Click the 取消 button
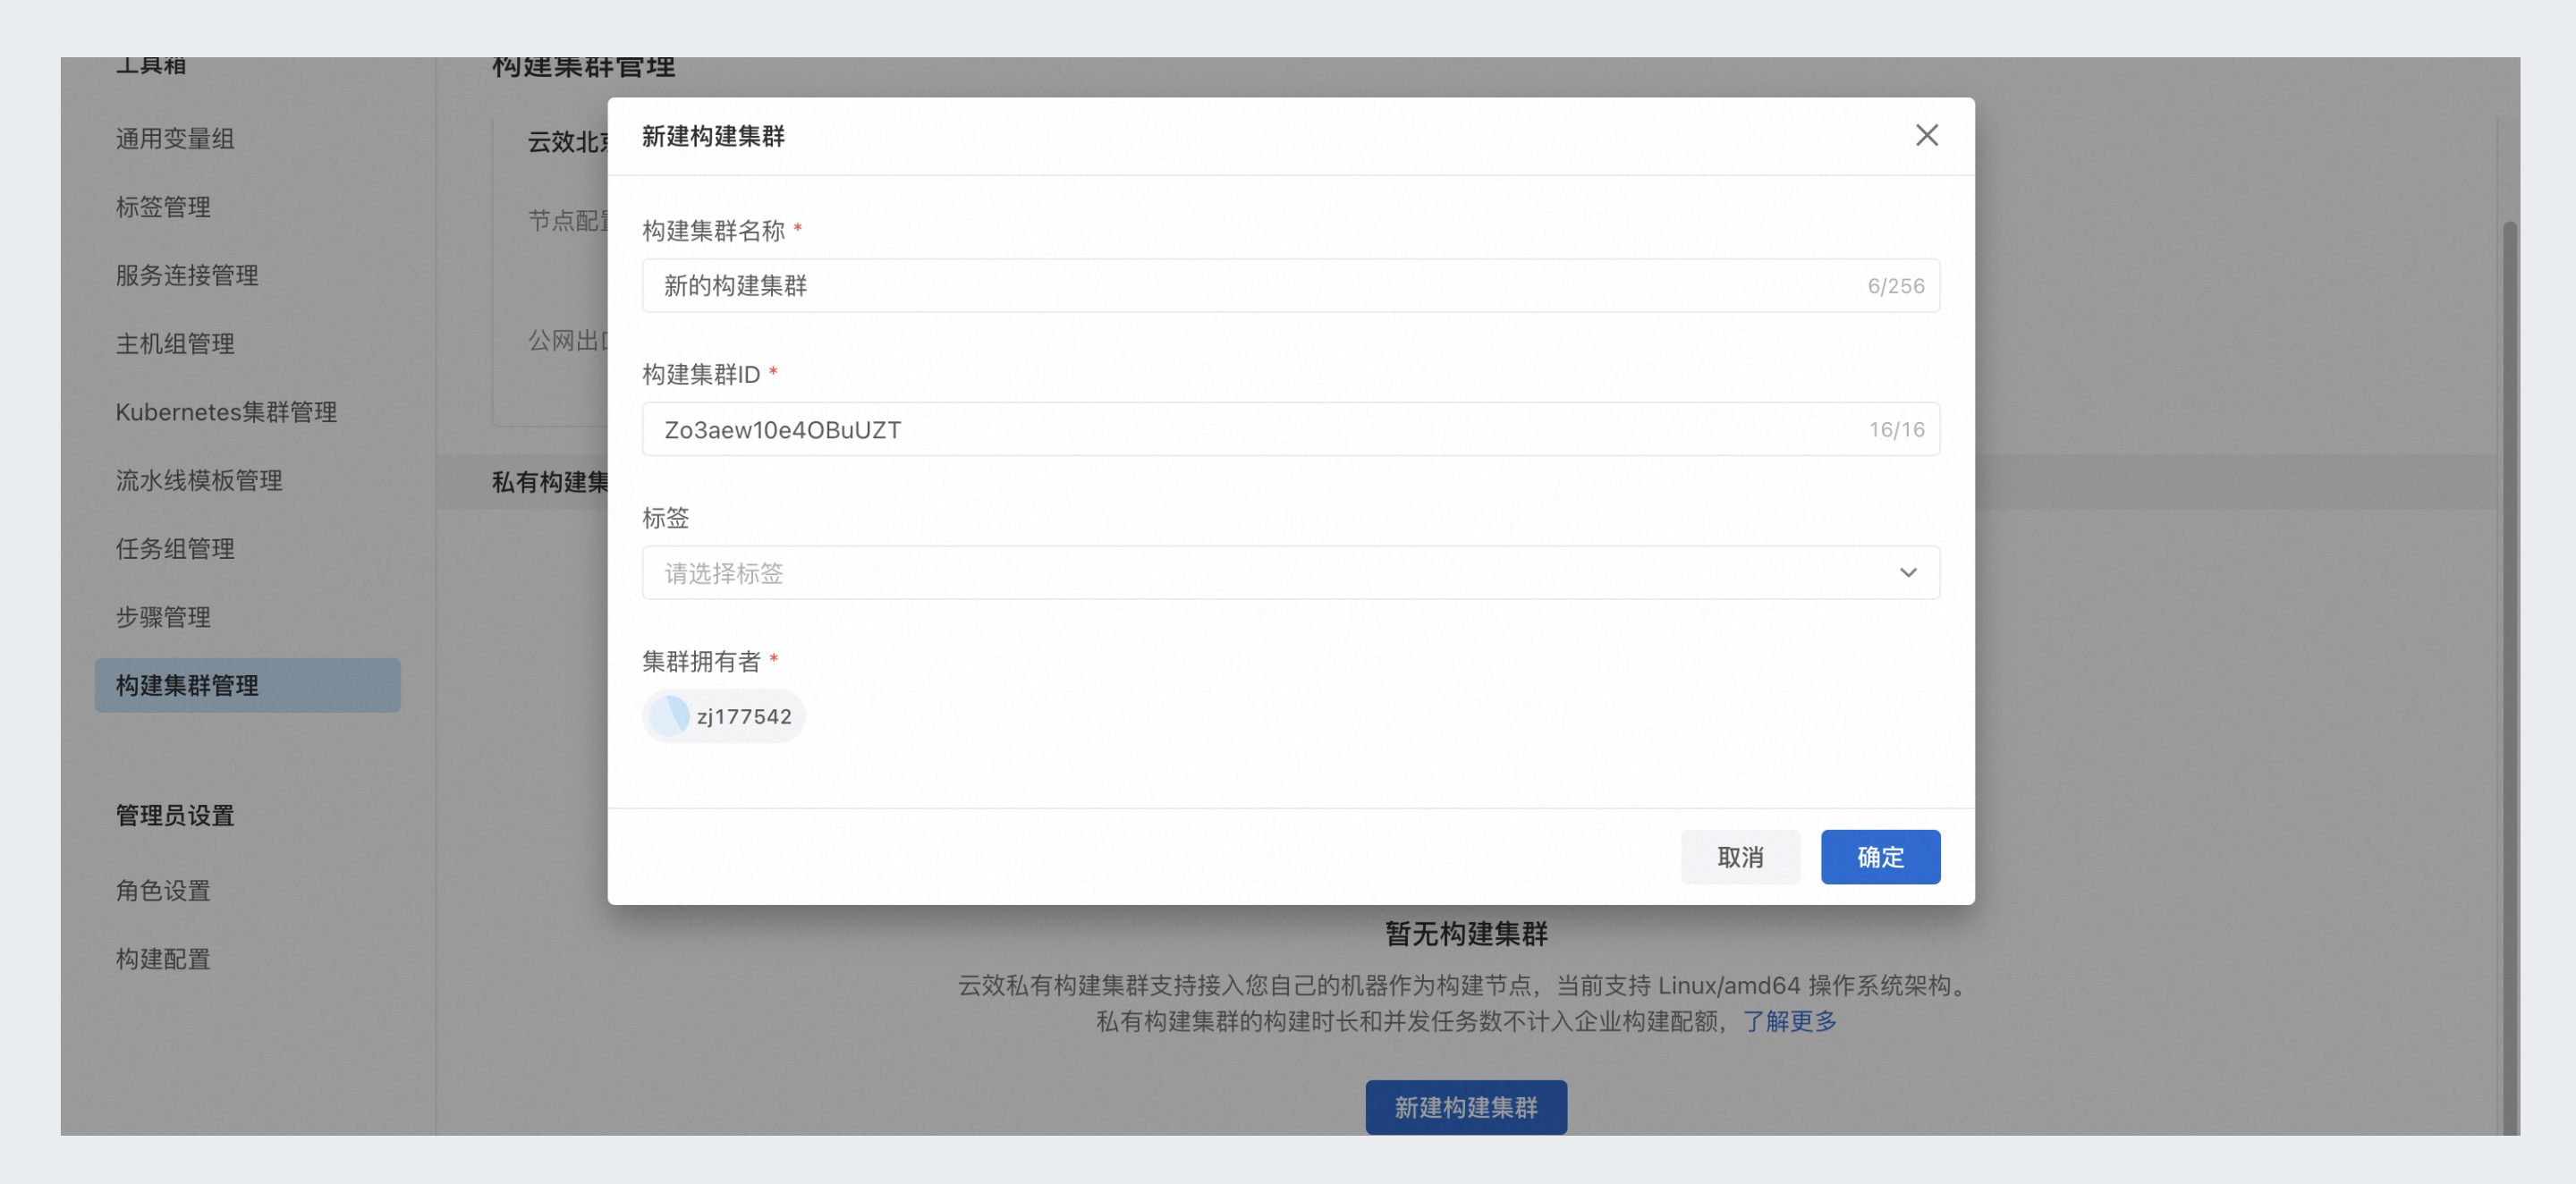Image resolution: width=2576 pixels, height=1184 pixels. point(1740,857)
